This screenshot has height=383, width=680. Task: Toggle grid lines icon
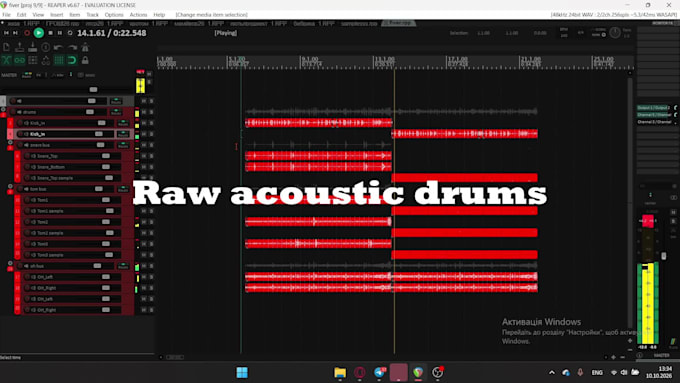pos(59,60)
